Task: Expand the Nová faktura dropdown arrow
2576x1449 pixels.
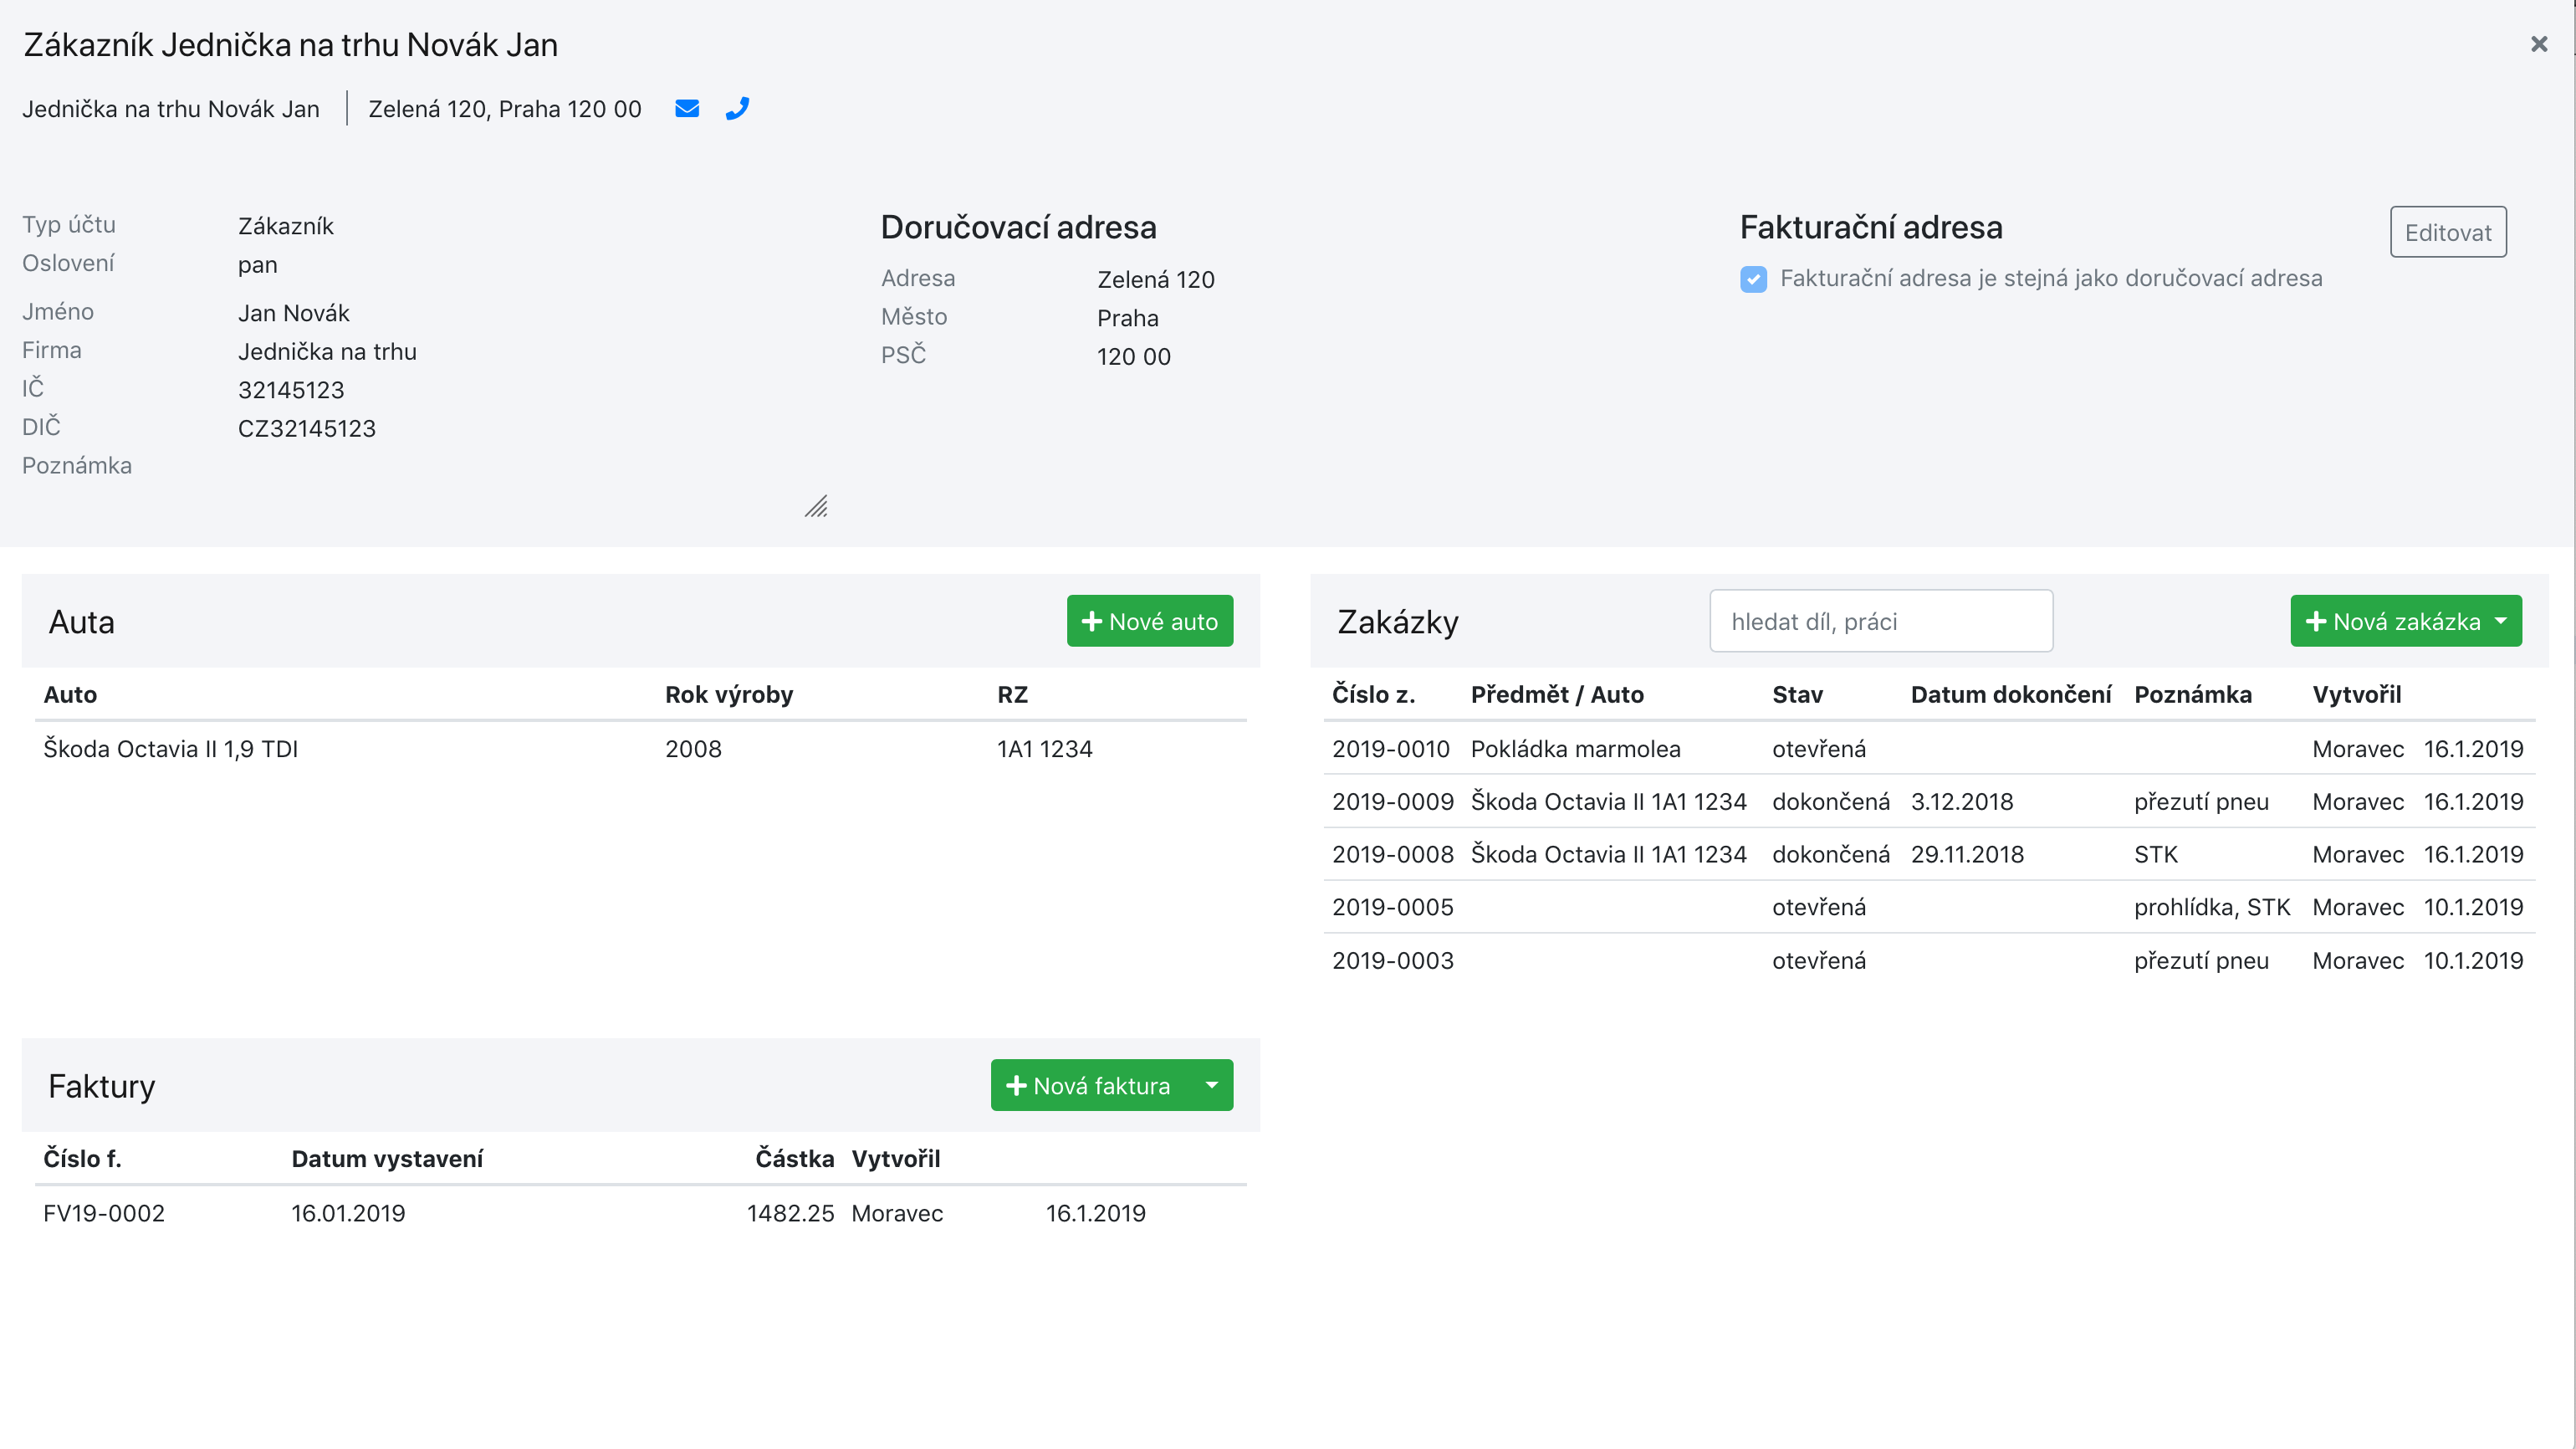Action: (x=1212, y=1085)
